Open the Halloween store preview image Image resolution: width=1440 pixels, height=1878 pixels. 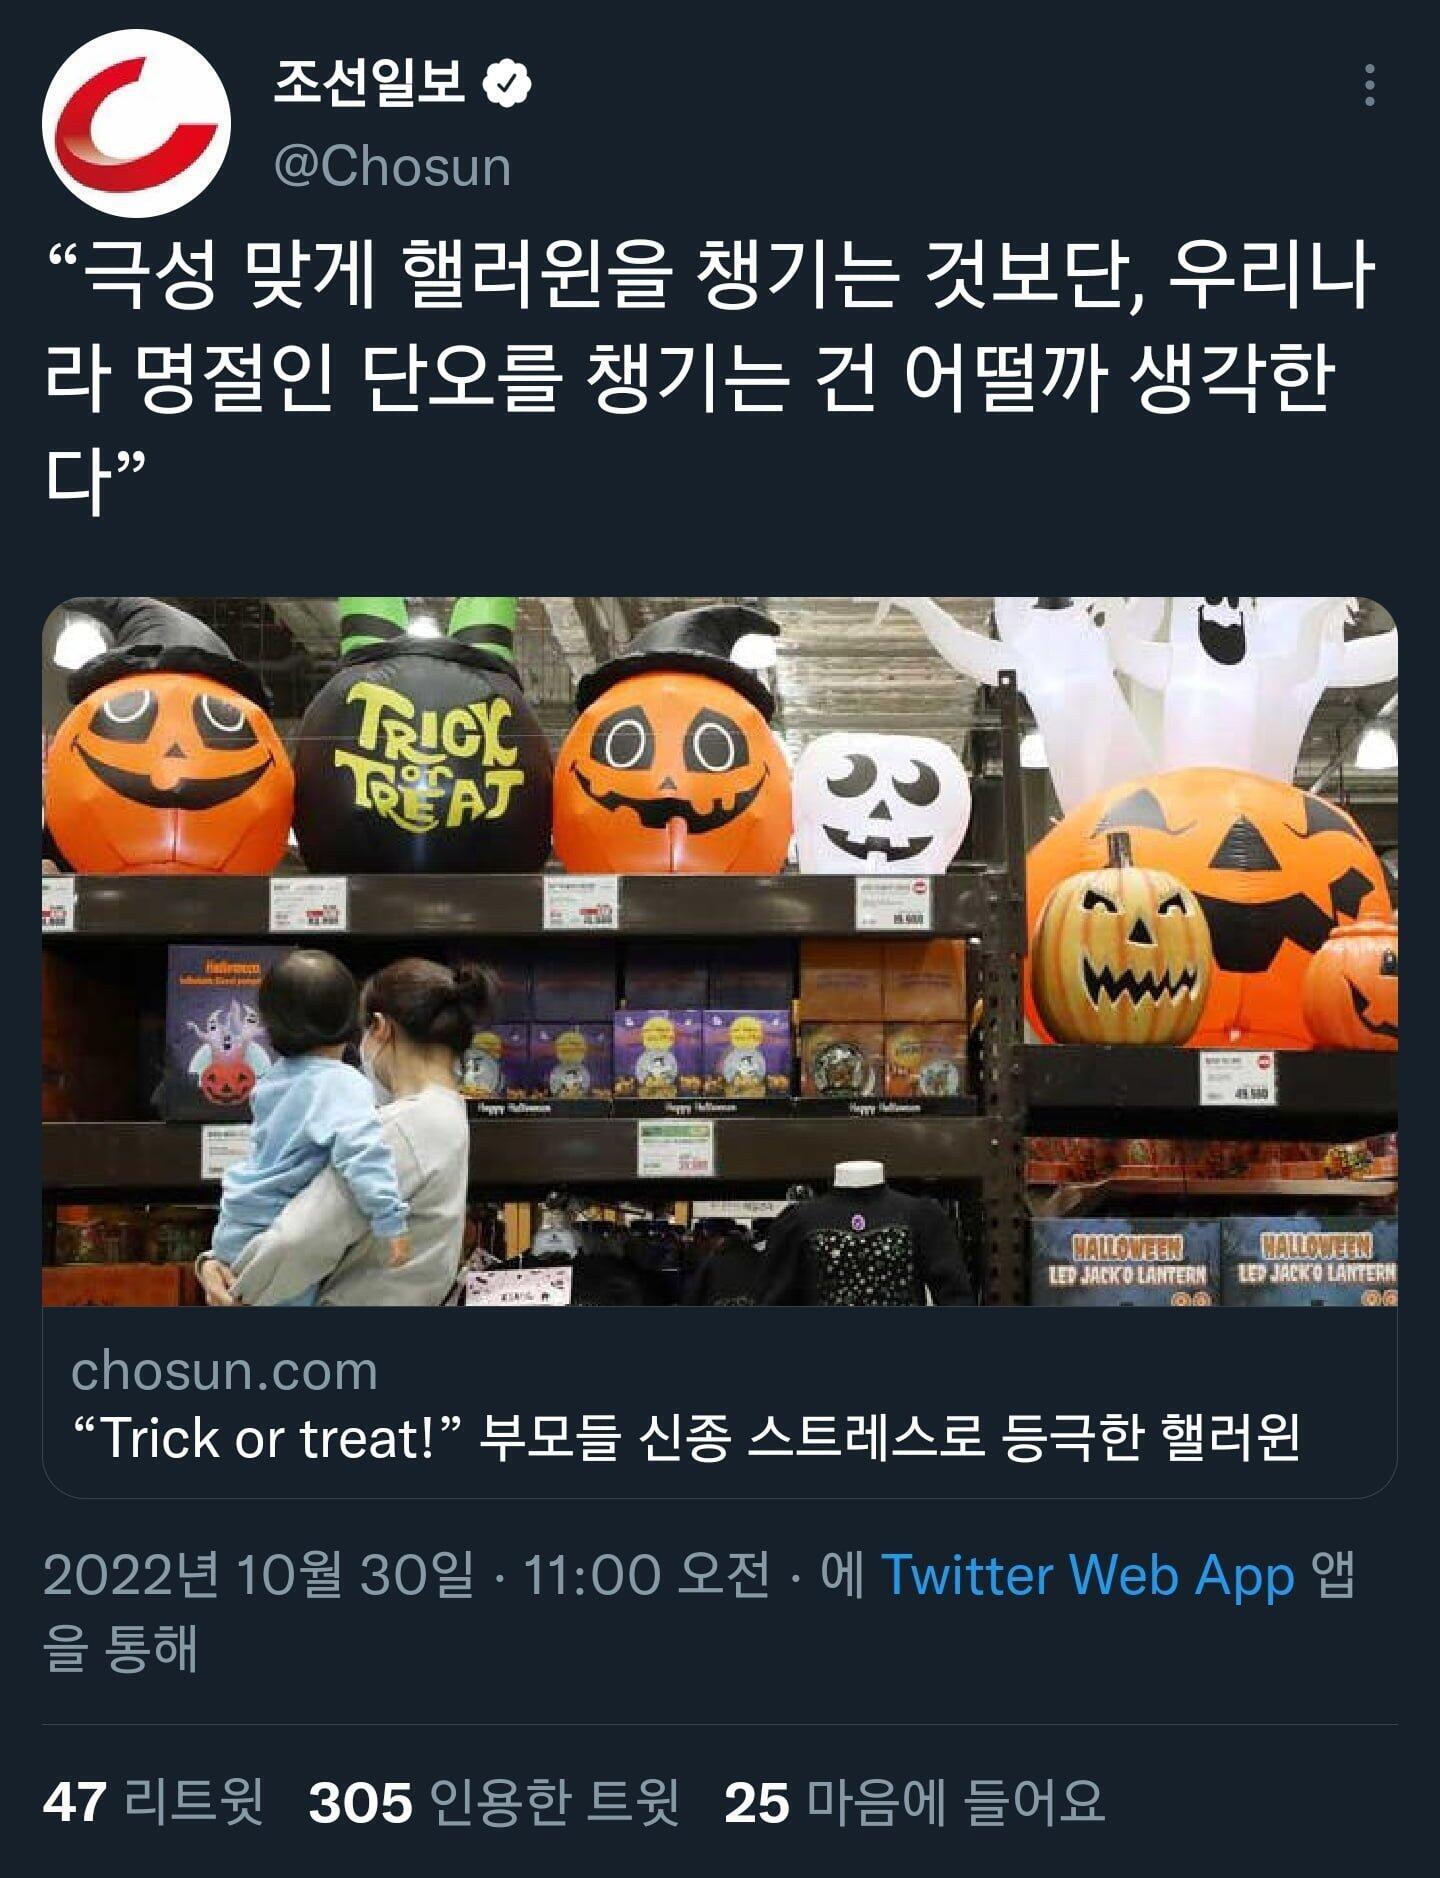[x=719, y=951]
